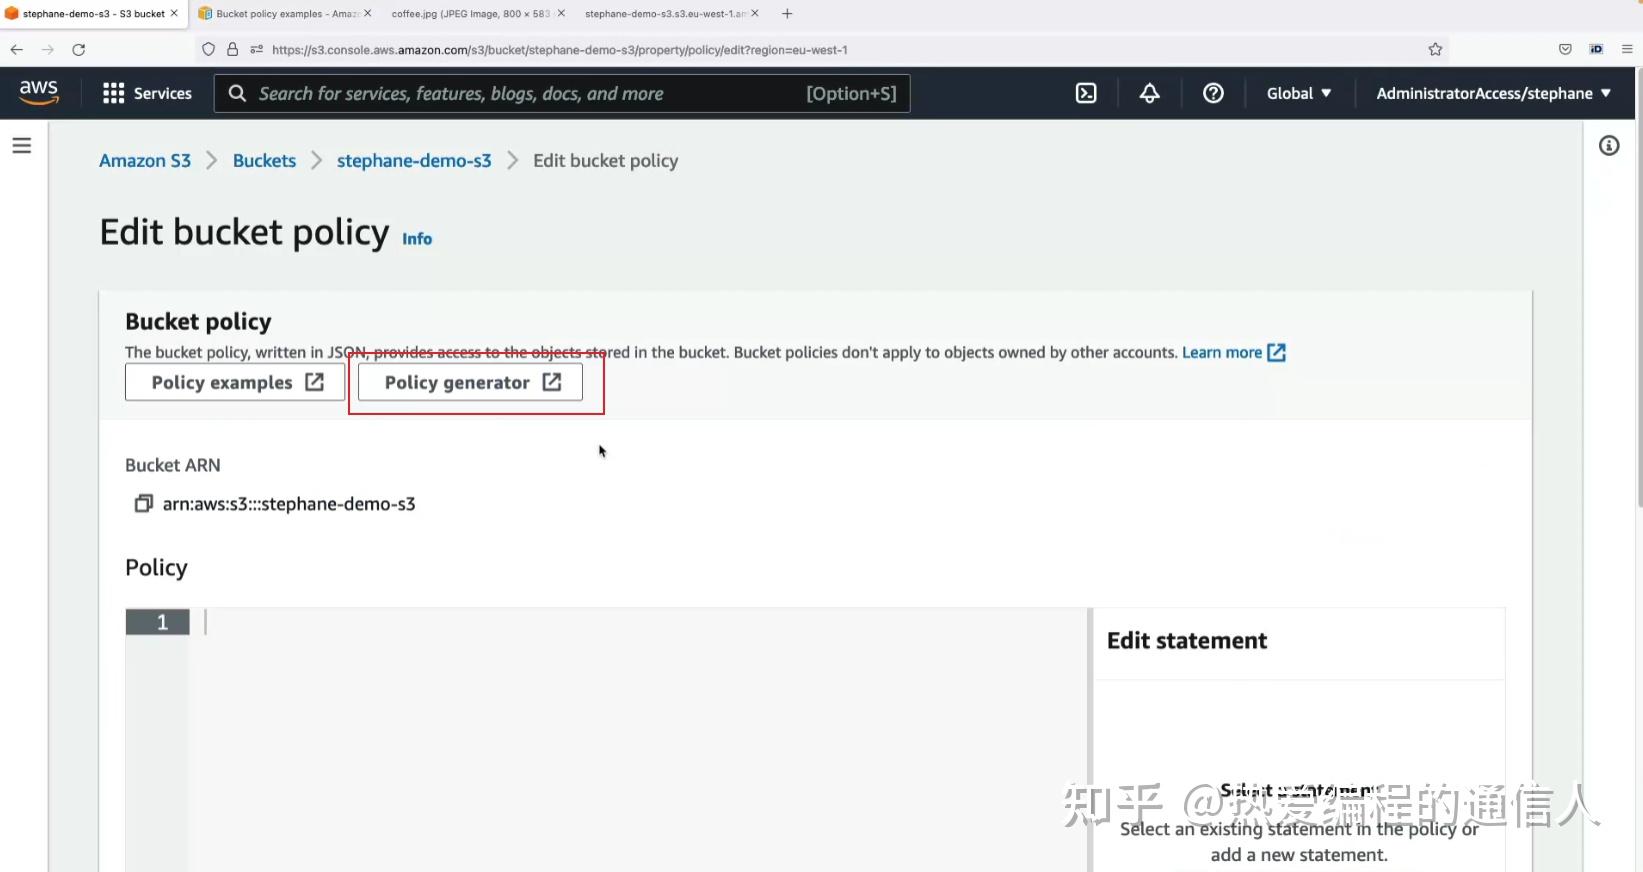
Task: Click the browser forward arrow
Action: [47, 49]
